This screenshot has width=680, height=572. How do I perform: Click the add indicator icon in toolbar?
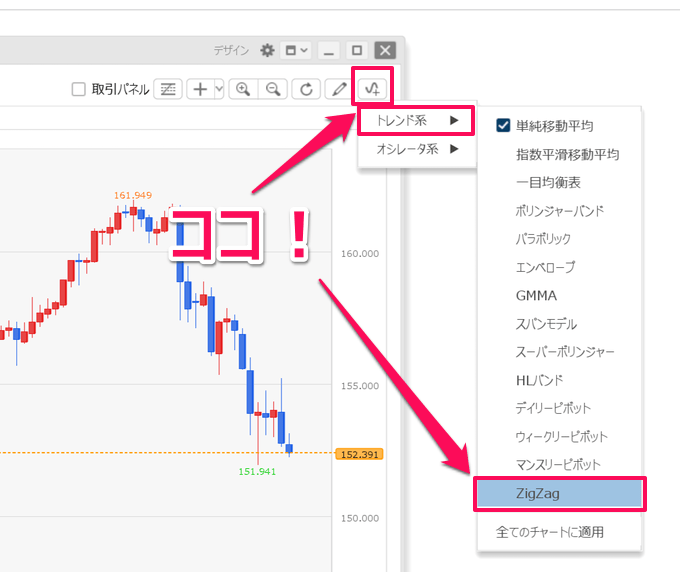(x=372, y=88)
